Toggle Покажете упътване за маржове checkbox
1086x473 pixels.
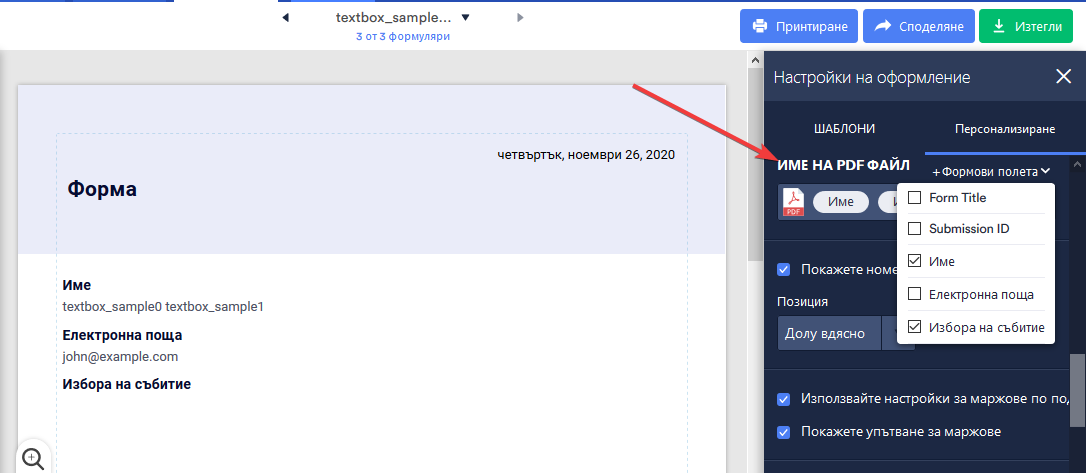pos(784,432)
